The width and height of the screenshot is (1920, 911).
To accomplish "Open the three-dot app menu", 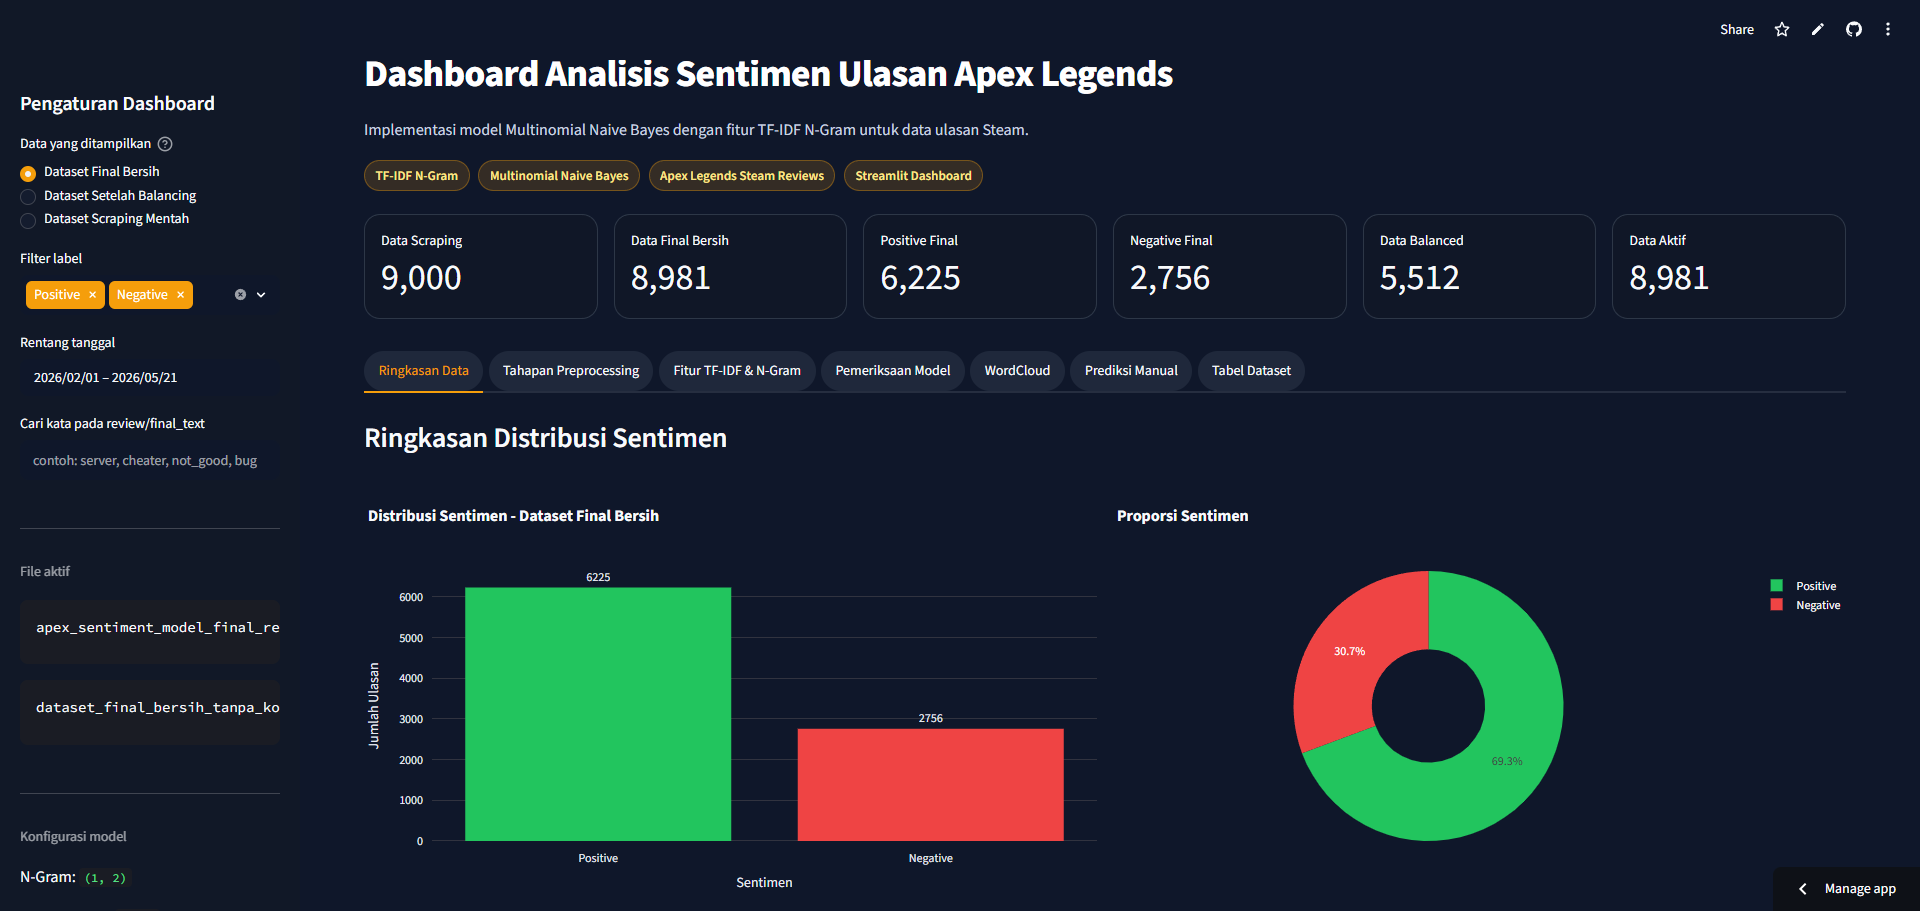I will click(1888, 30).
